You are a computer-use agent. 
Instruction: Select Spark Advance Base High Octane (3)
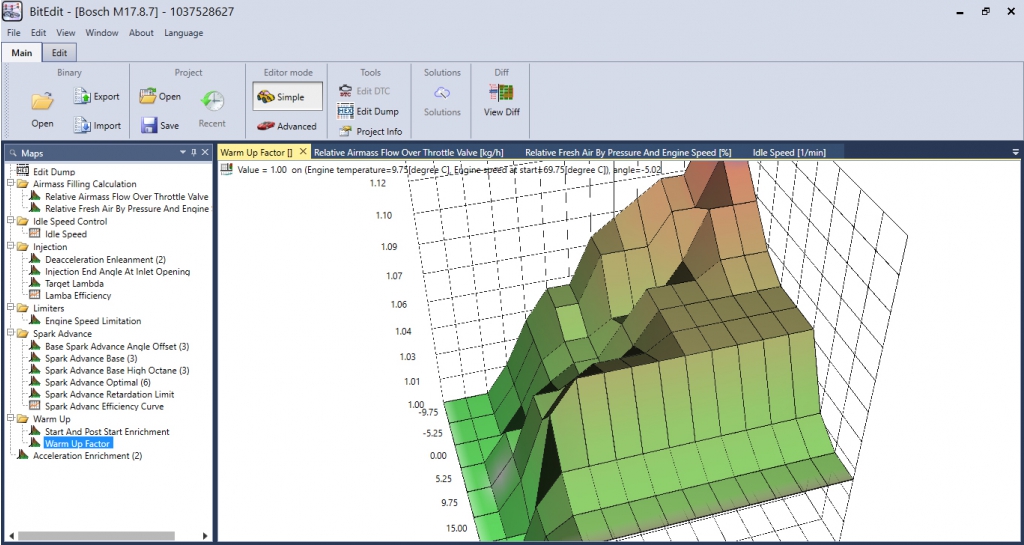[x=117, y=370]
